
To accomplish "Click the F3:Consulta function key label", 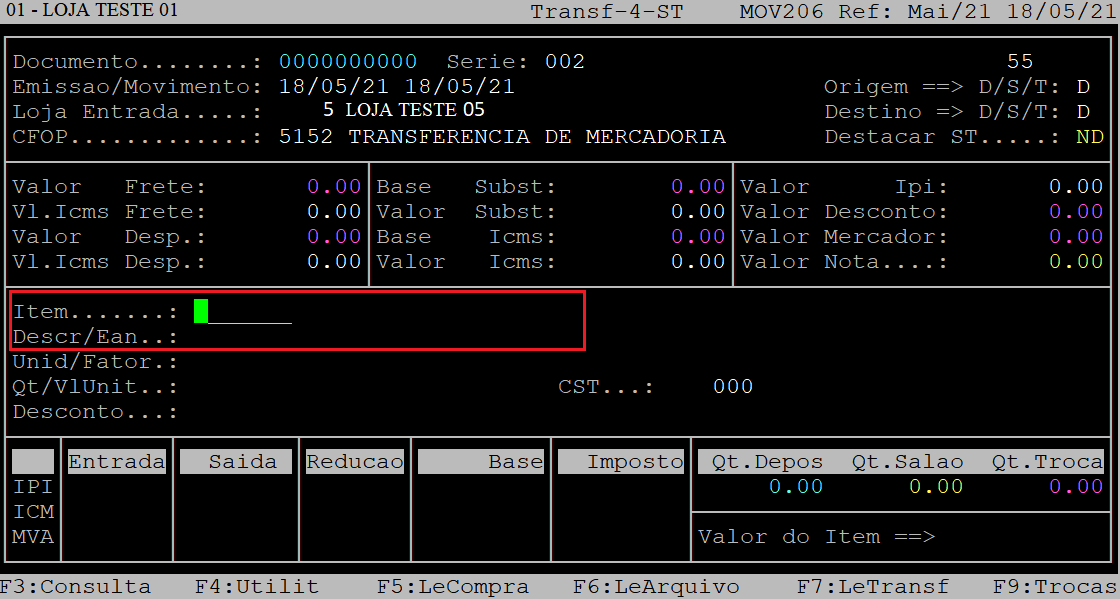I will click(x=76, y=587).
